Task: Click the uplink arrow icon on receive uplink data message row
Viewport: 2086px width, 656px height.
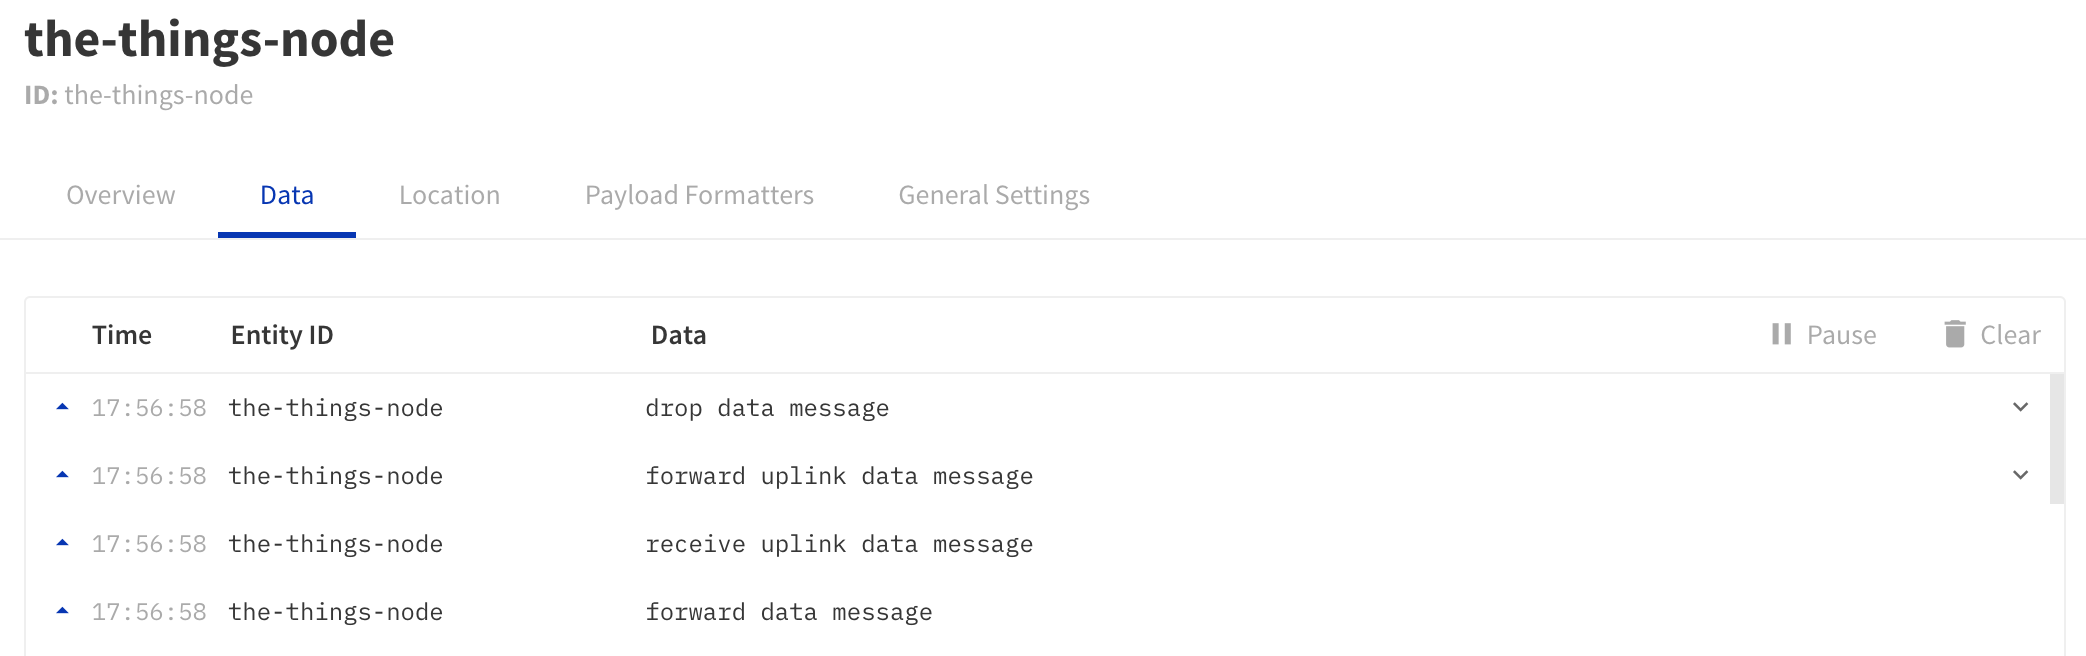Action: [63, 543]
